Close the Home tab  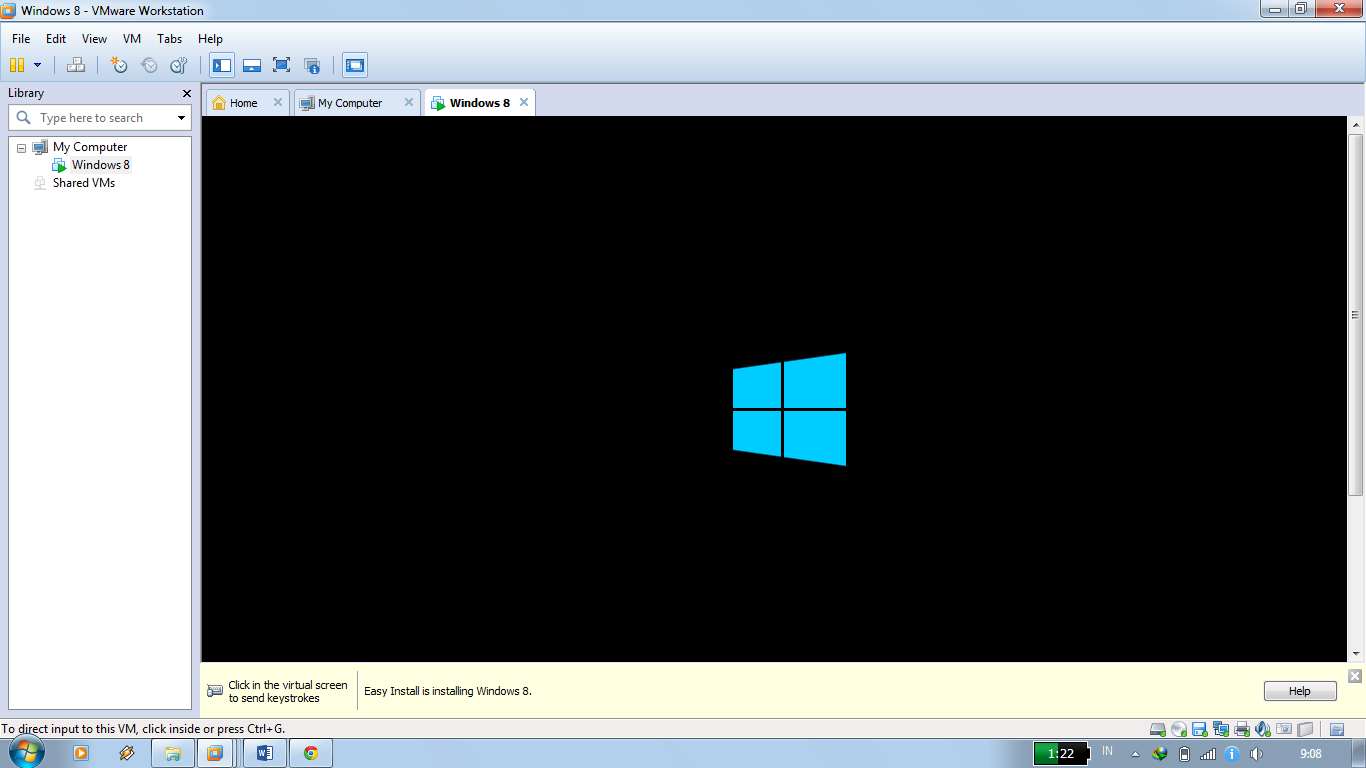point(278,102)
